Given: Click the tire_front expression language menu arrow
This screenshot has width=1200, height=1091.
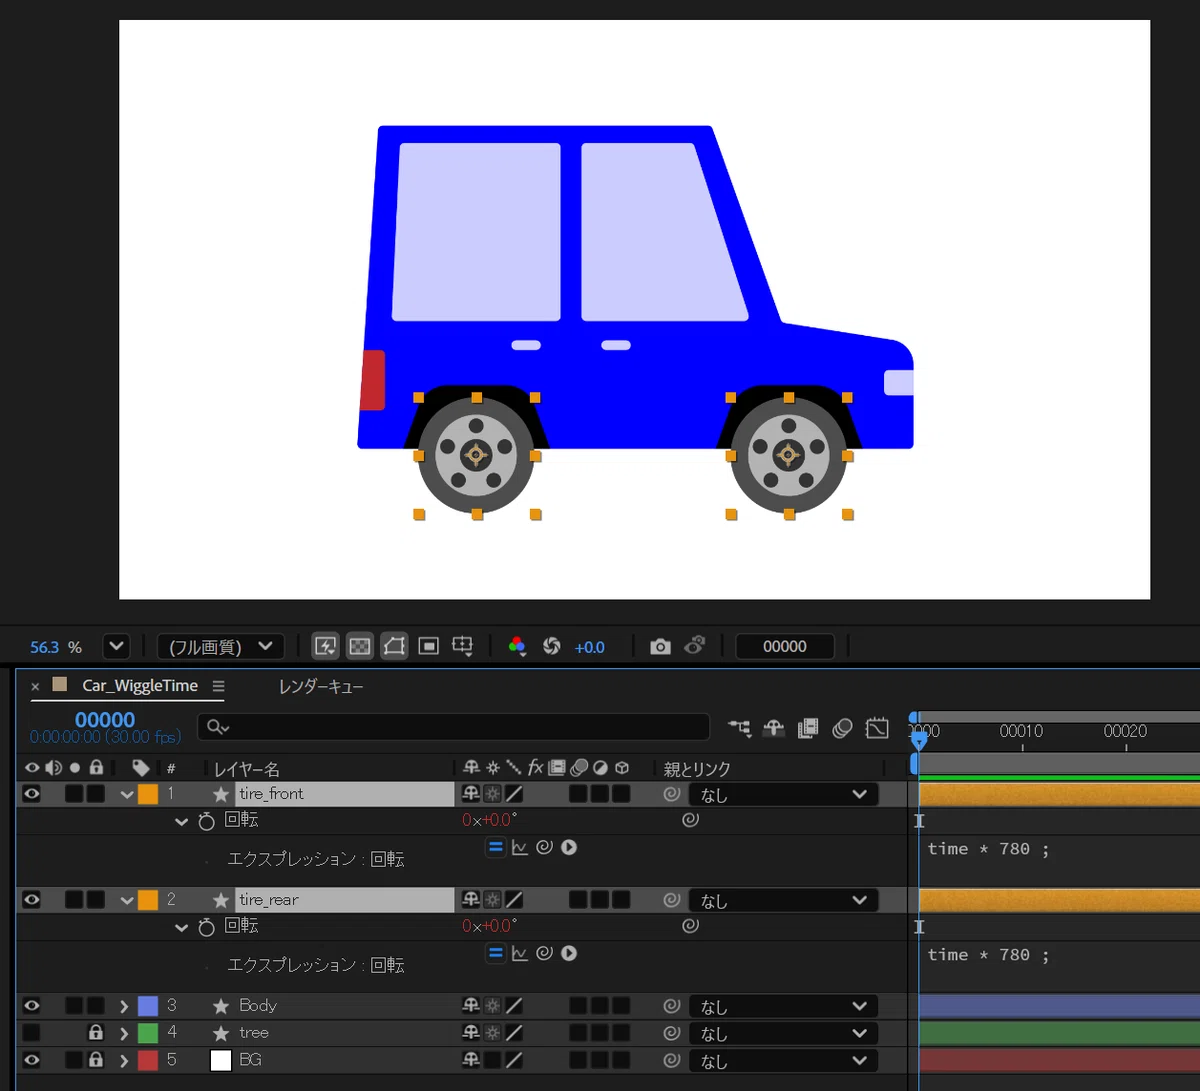Looking at the screenshot, I should coord(569,847).
